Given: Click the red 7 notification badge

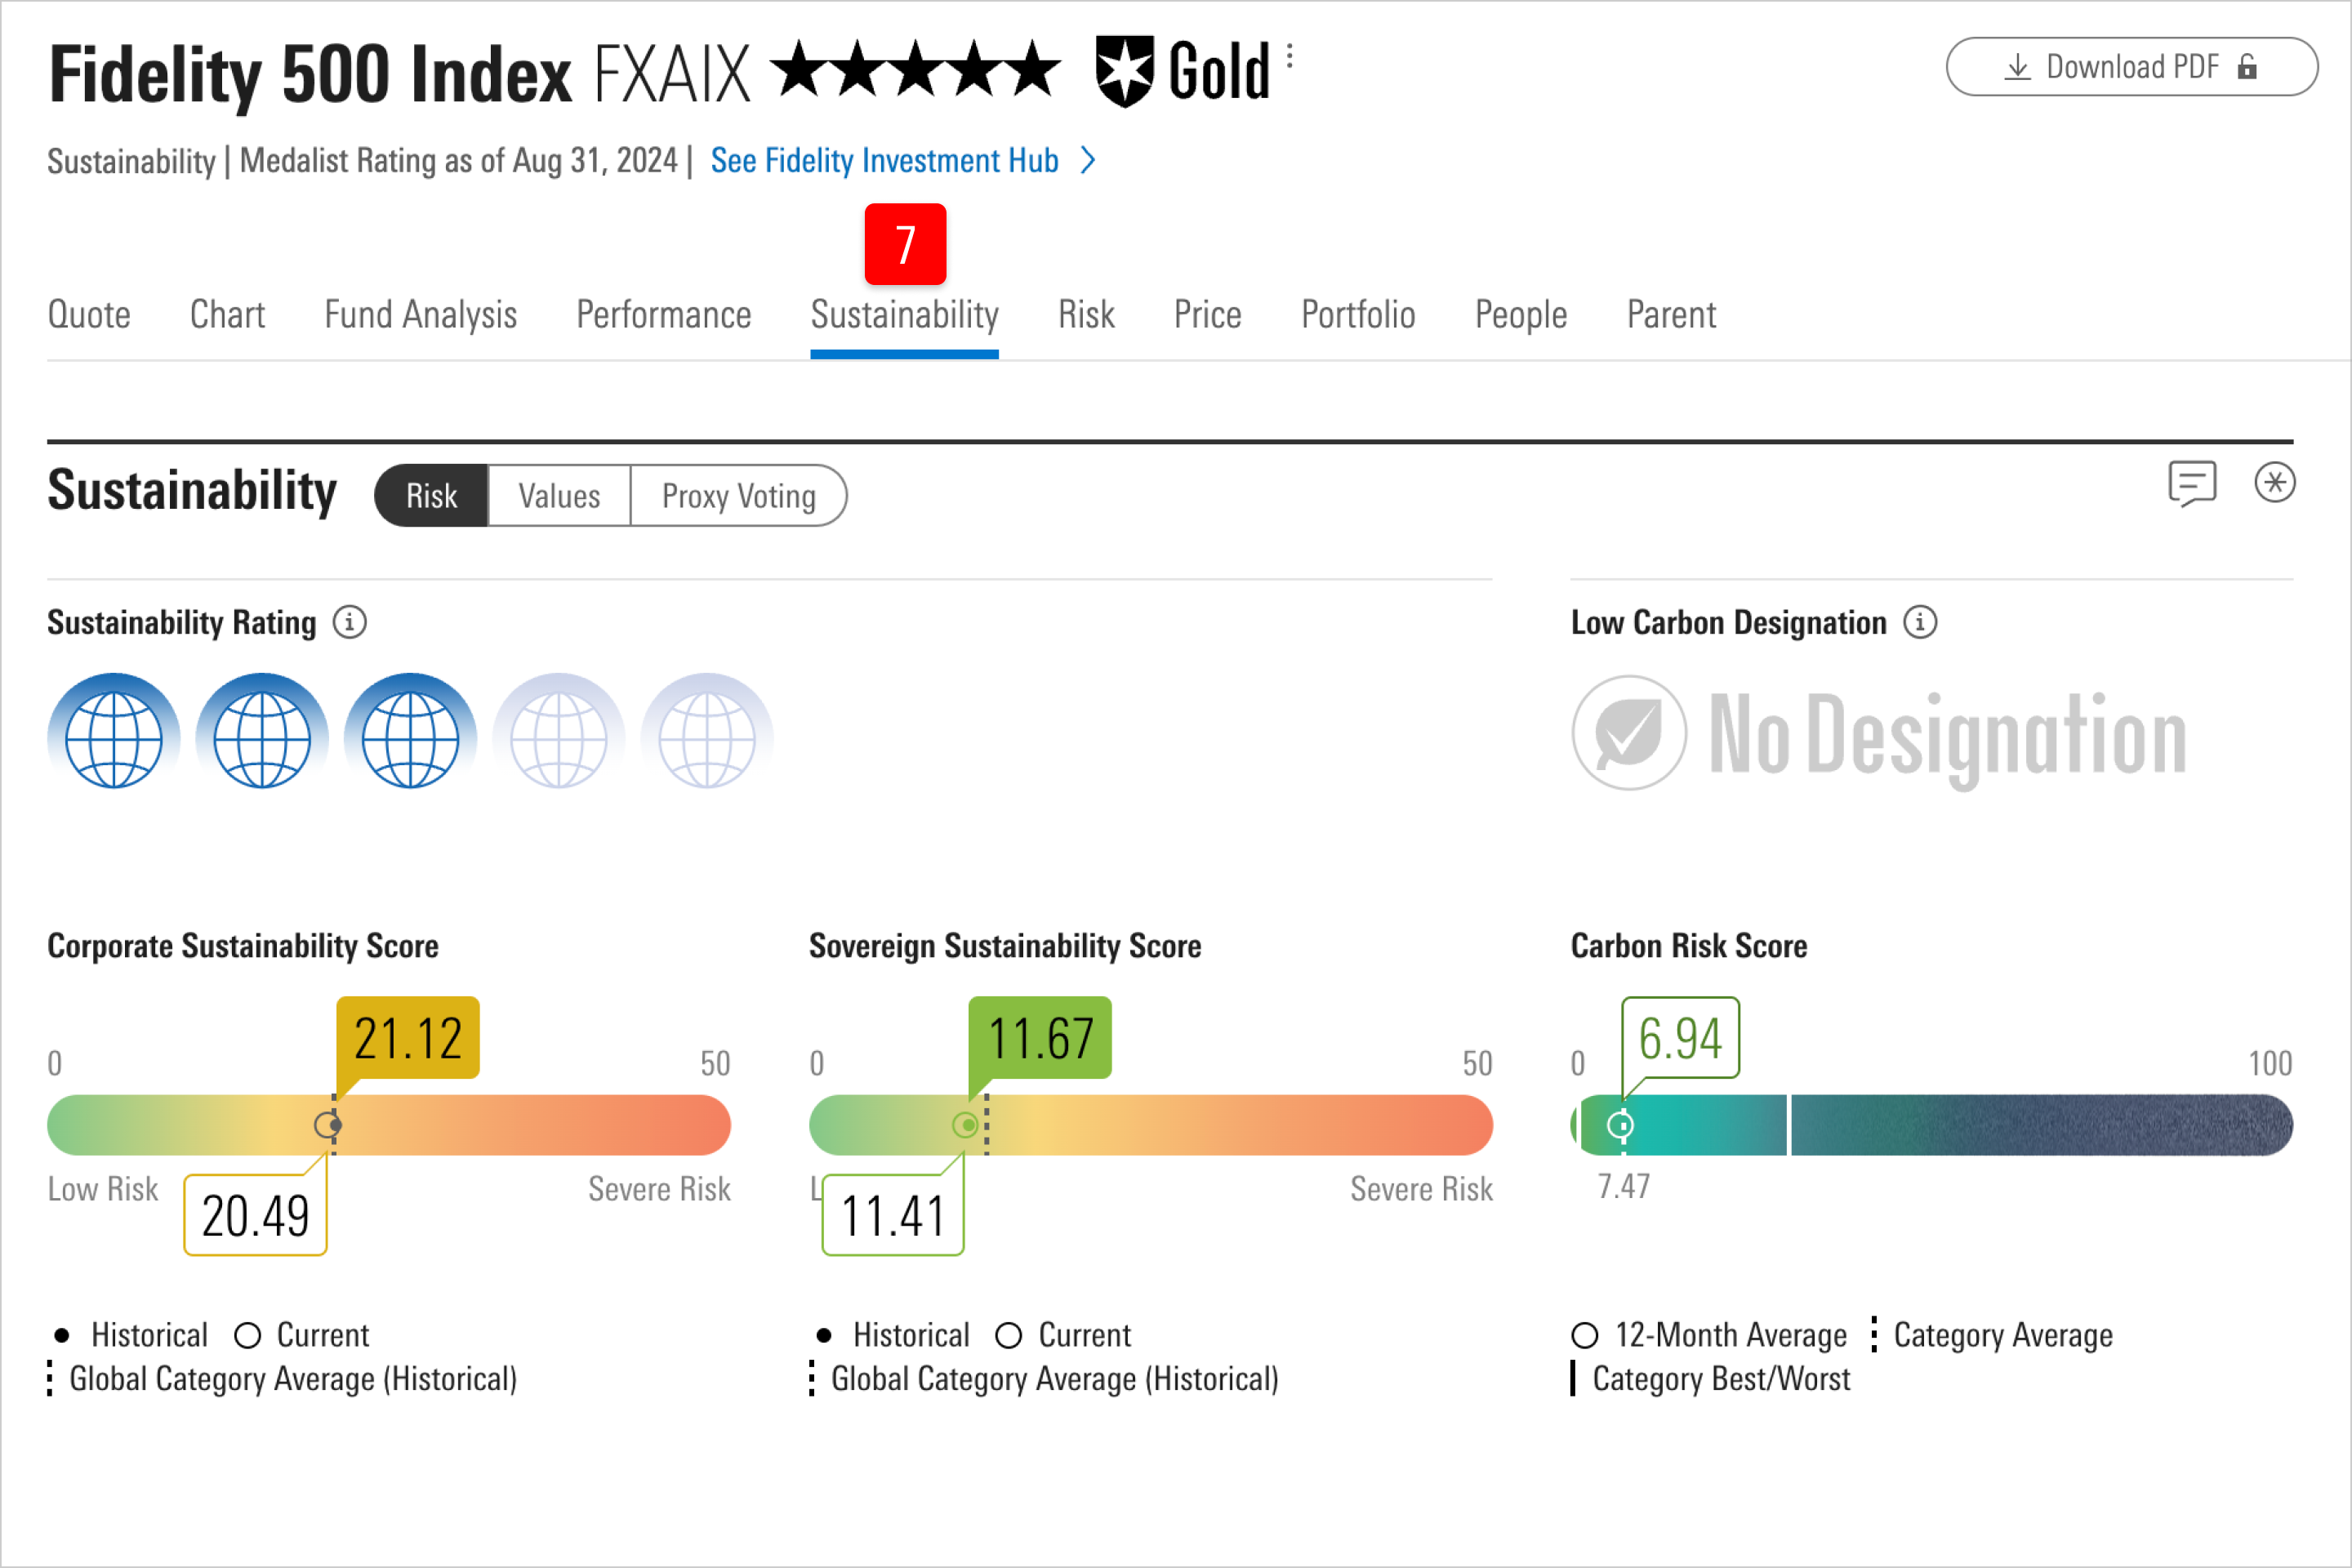Looking at the screenshot, I should [x=905, y=245].
